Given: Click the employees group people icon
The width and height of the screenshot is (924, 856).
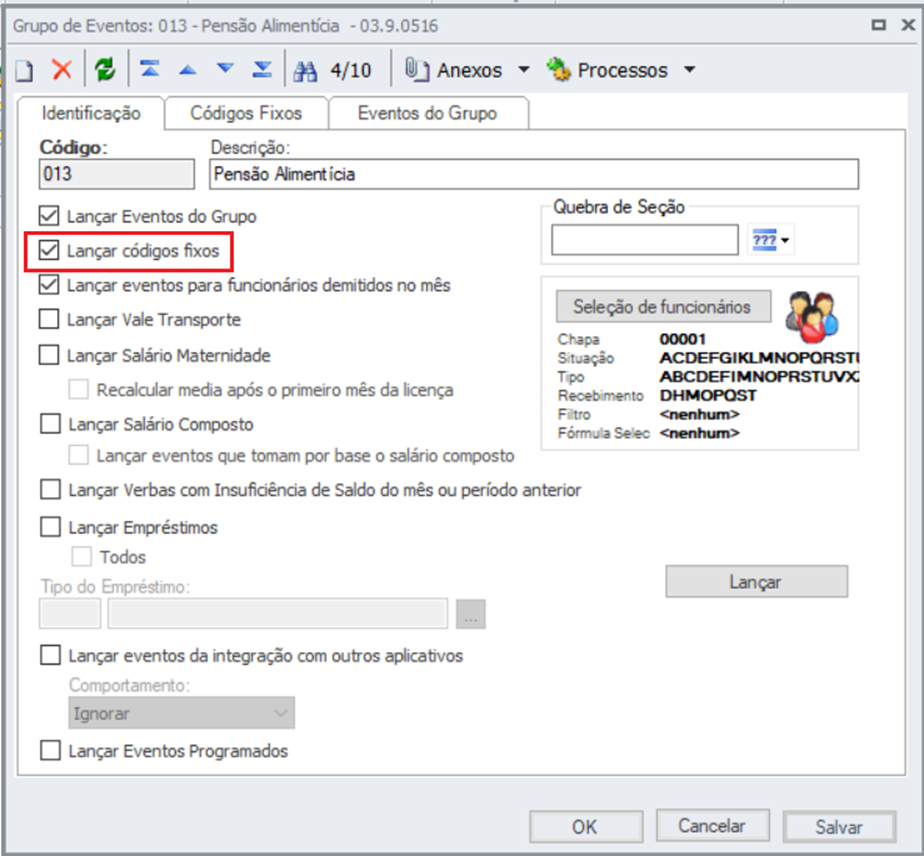Looking at the screenshot, I should 811,317.
